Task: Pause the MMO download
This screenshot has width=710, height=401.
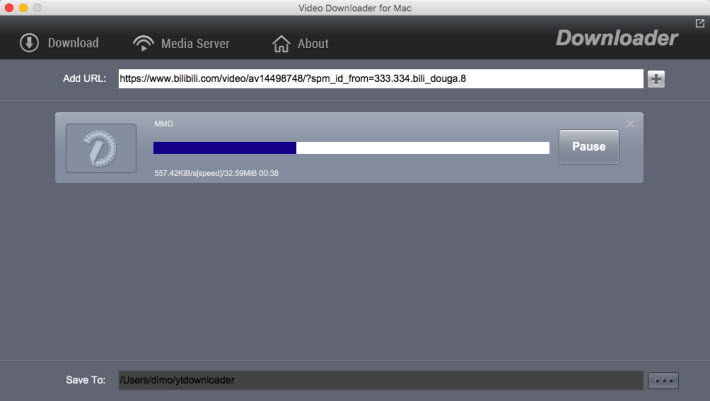Action: (588, 147)
